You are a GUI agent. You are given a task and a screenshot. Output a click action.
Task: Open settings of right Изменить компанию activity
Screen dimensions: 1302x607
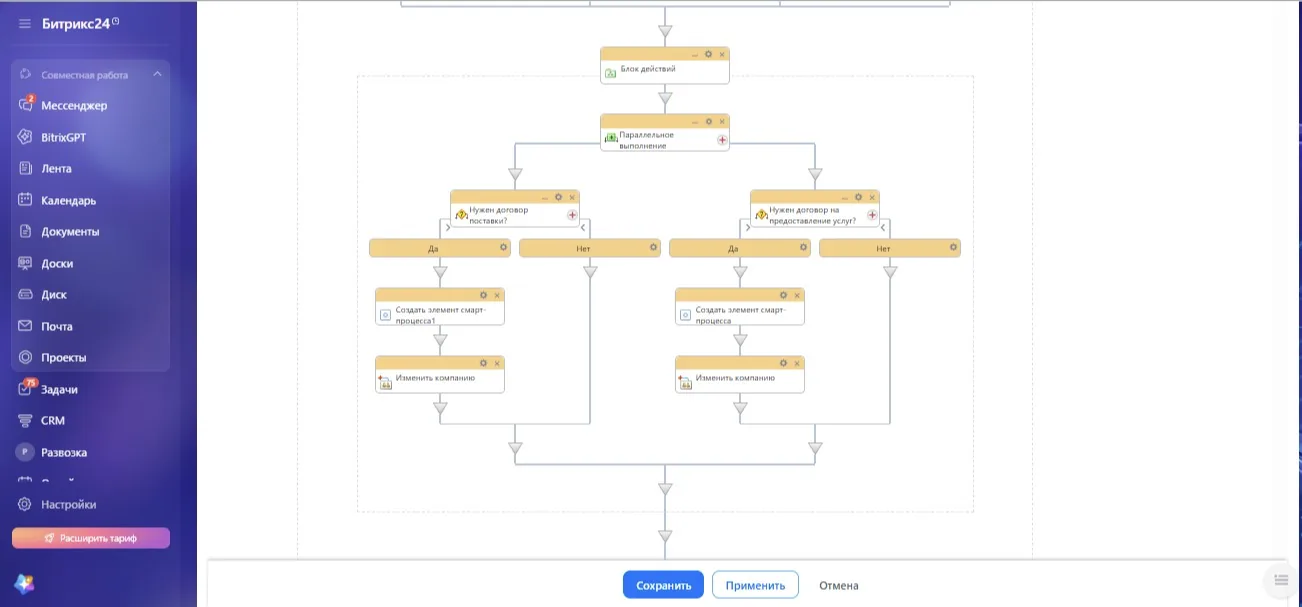point(783,363)
